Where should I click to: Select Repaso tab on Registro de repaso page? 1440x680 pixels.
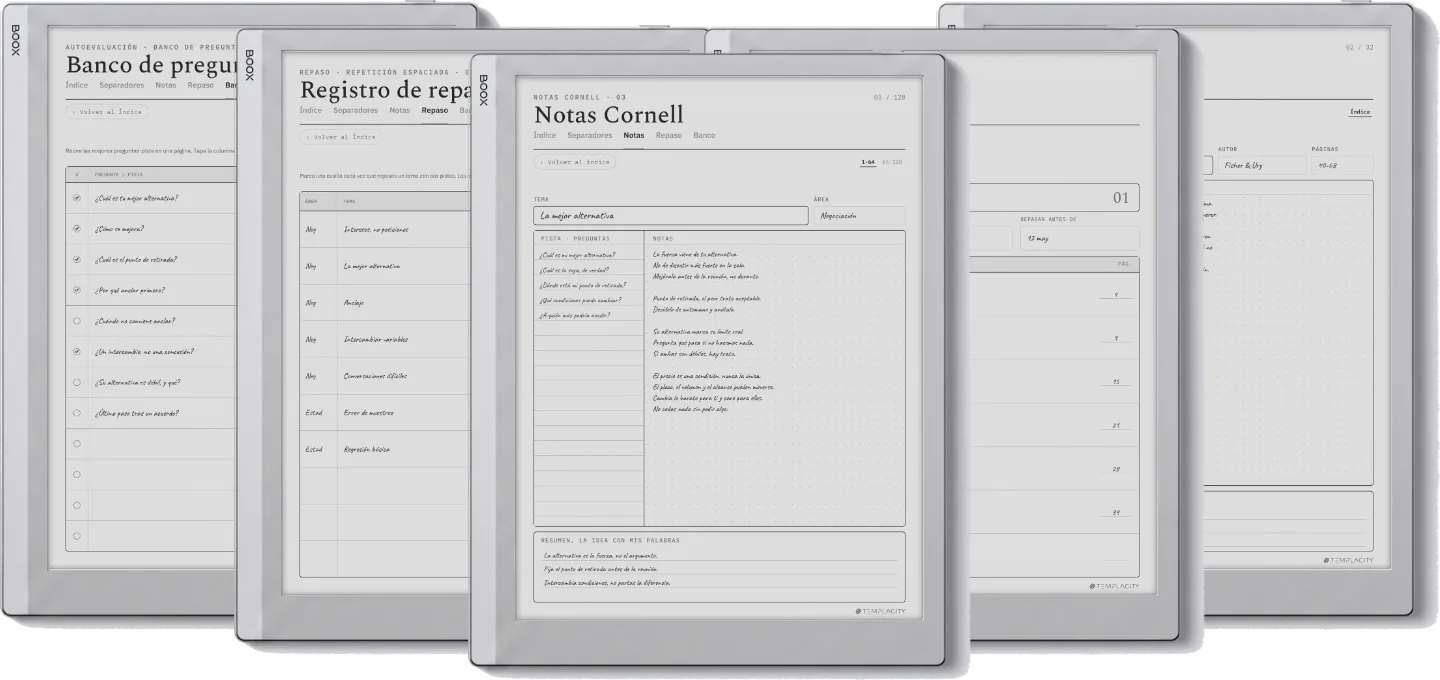point(435,110)
